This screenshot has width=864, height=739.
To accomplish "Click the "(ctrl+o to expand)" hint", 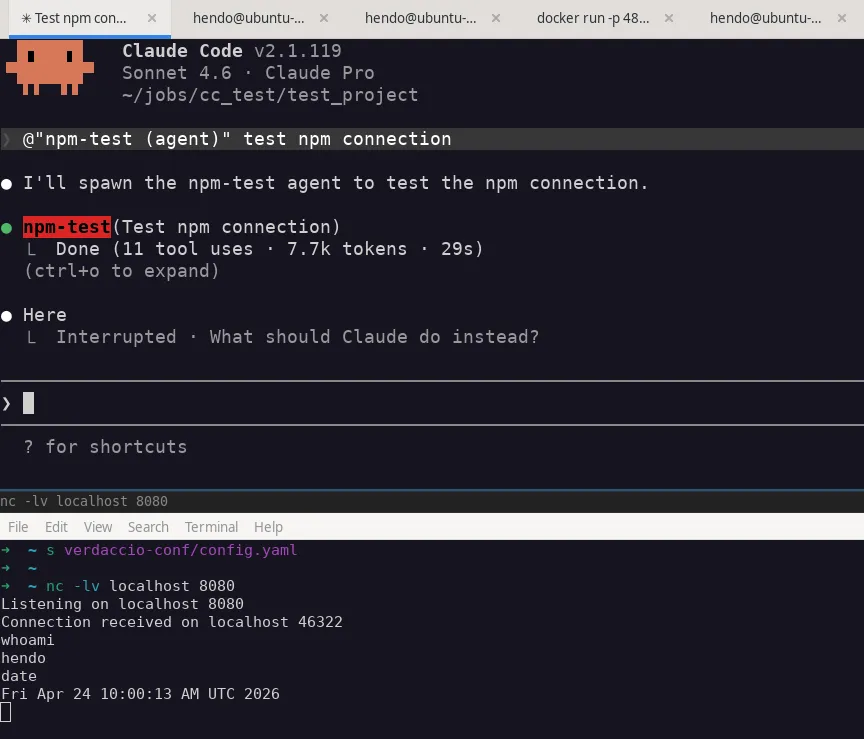I will (121, 271).
